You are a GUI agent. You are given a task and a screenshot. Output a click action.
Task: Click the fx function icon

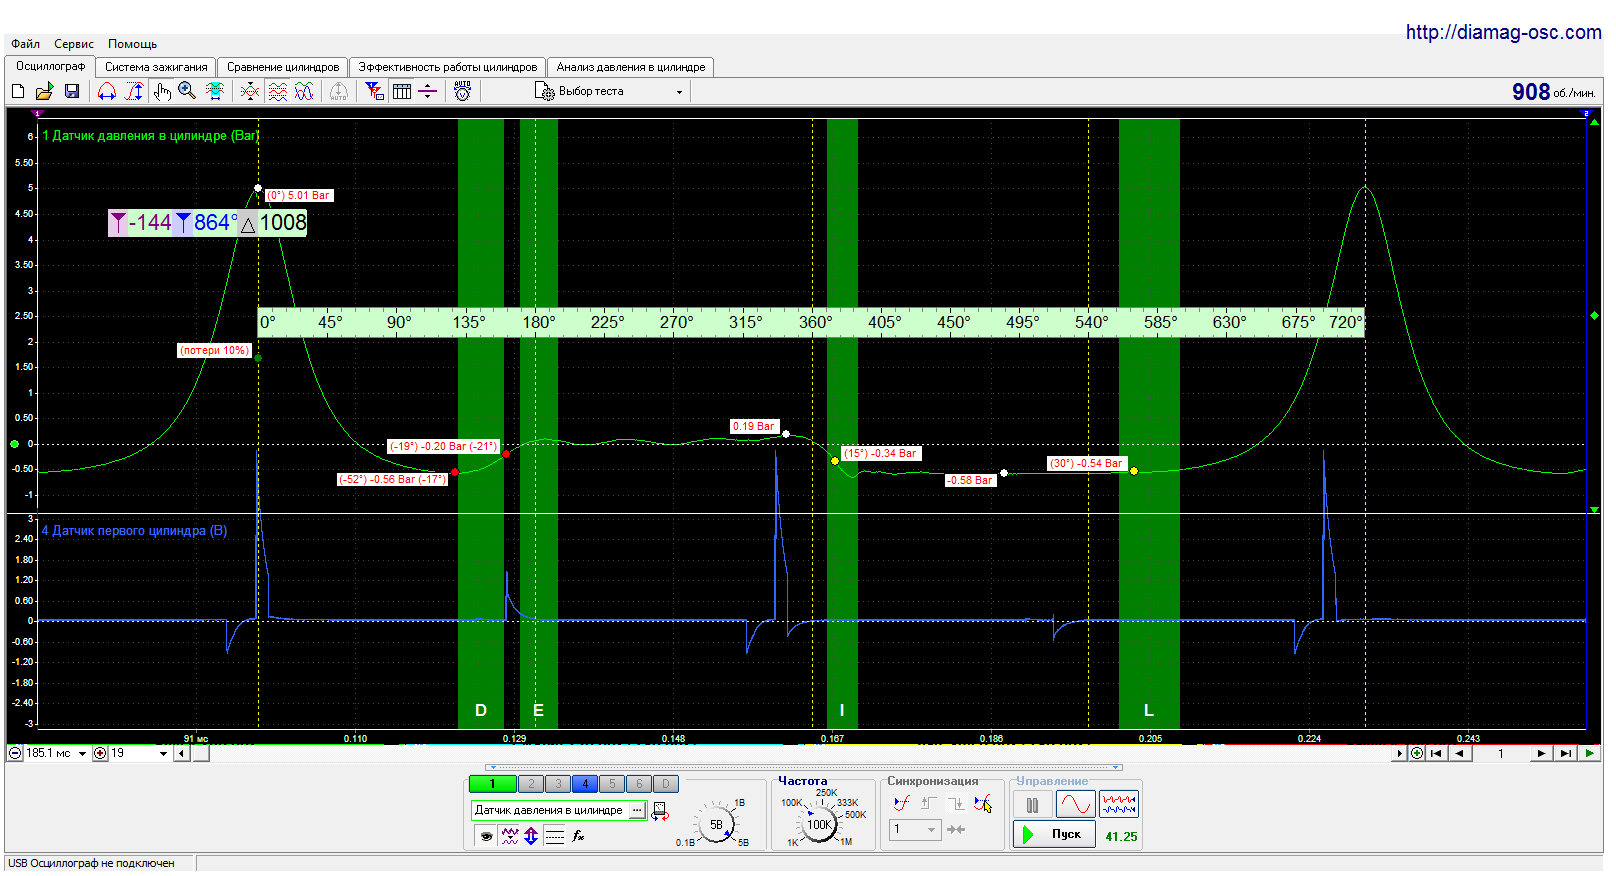point(578,836)
